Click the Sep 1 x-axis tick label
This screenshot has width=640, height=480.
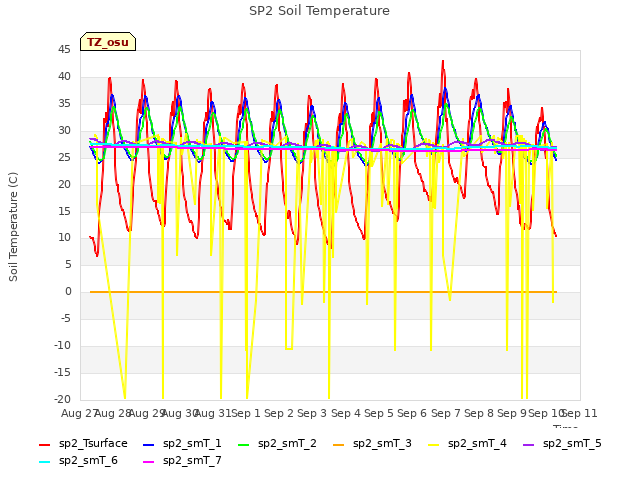(246, 413)
